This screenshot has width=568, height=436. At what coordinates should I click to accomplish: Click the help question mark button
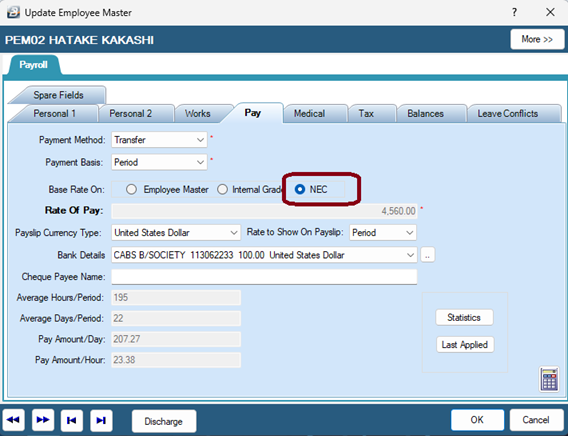pos(514,12)
